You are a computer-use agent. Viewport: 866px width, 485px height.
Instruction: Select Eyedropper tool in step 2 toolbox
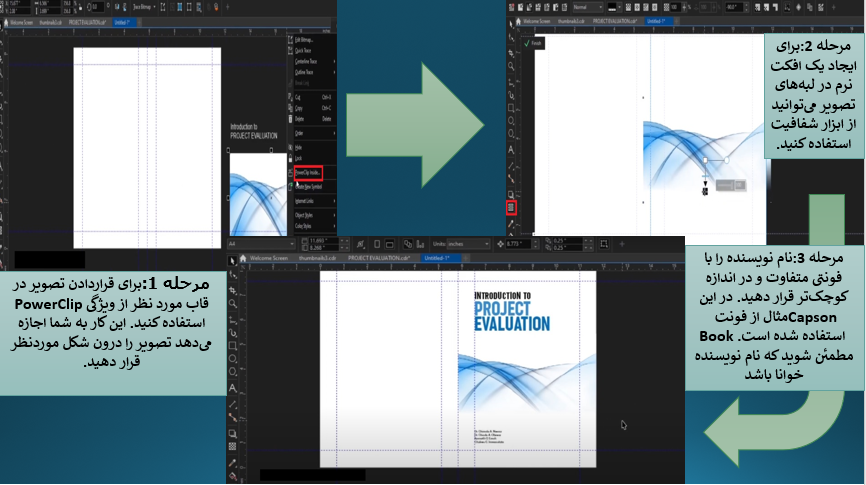point(511,224)
